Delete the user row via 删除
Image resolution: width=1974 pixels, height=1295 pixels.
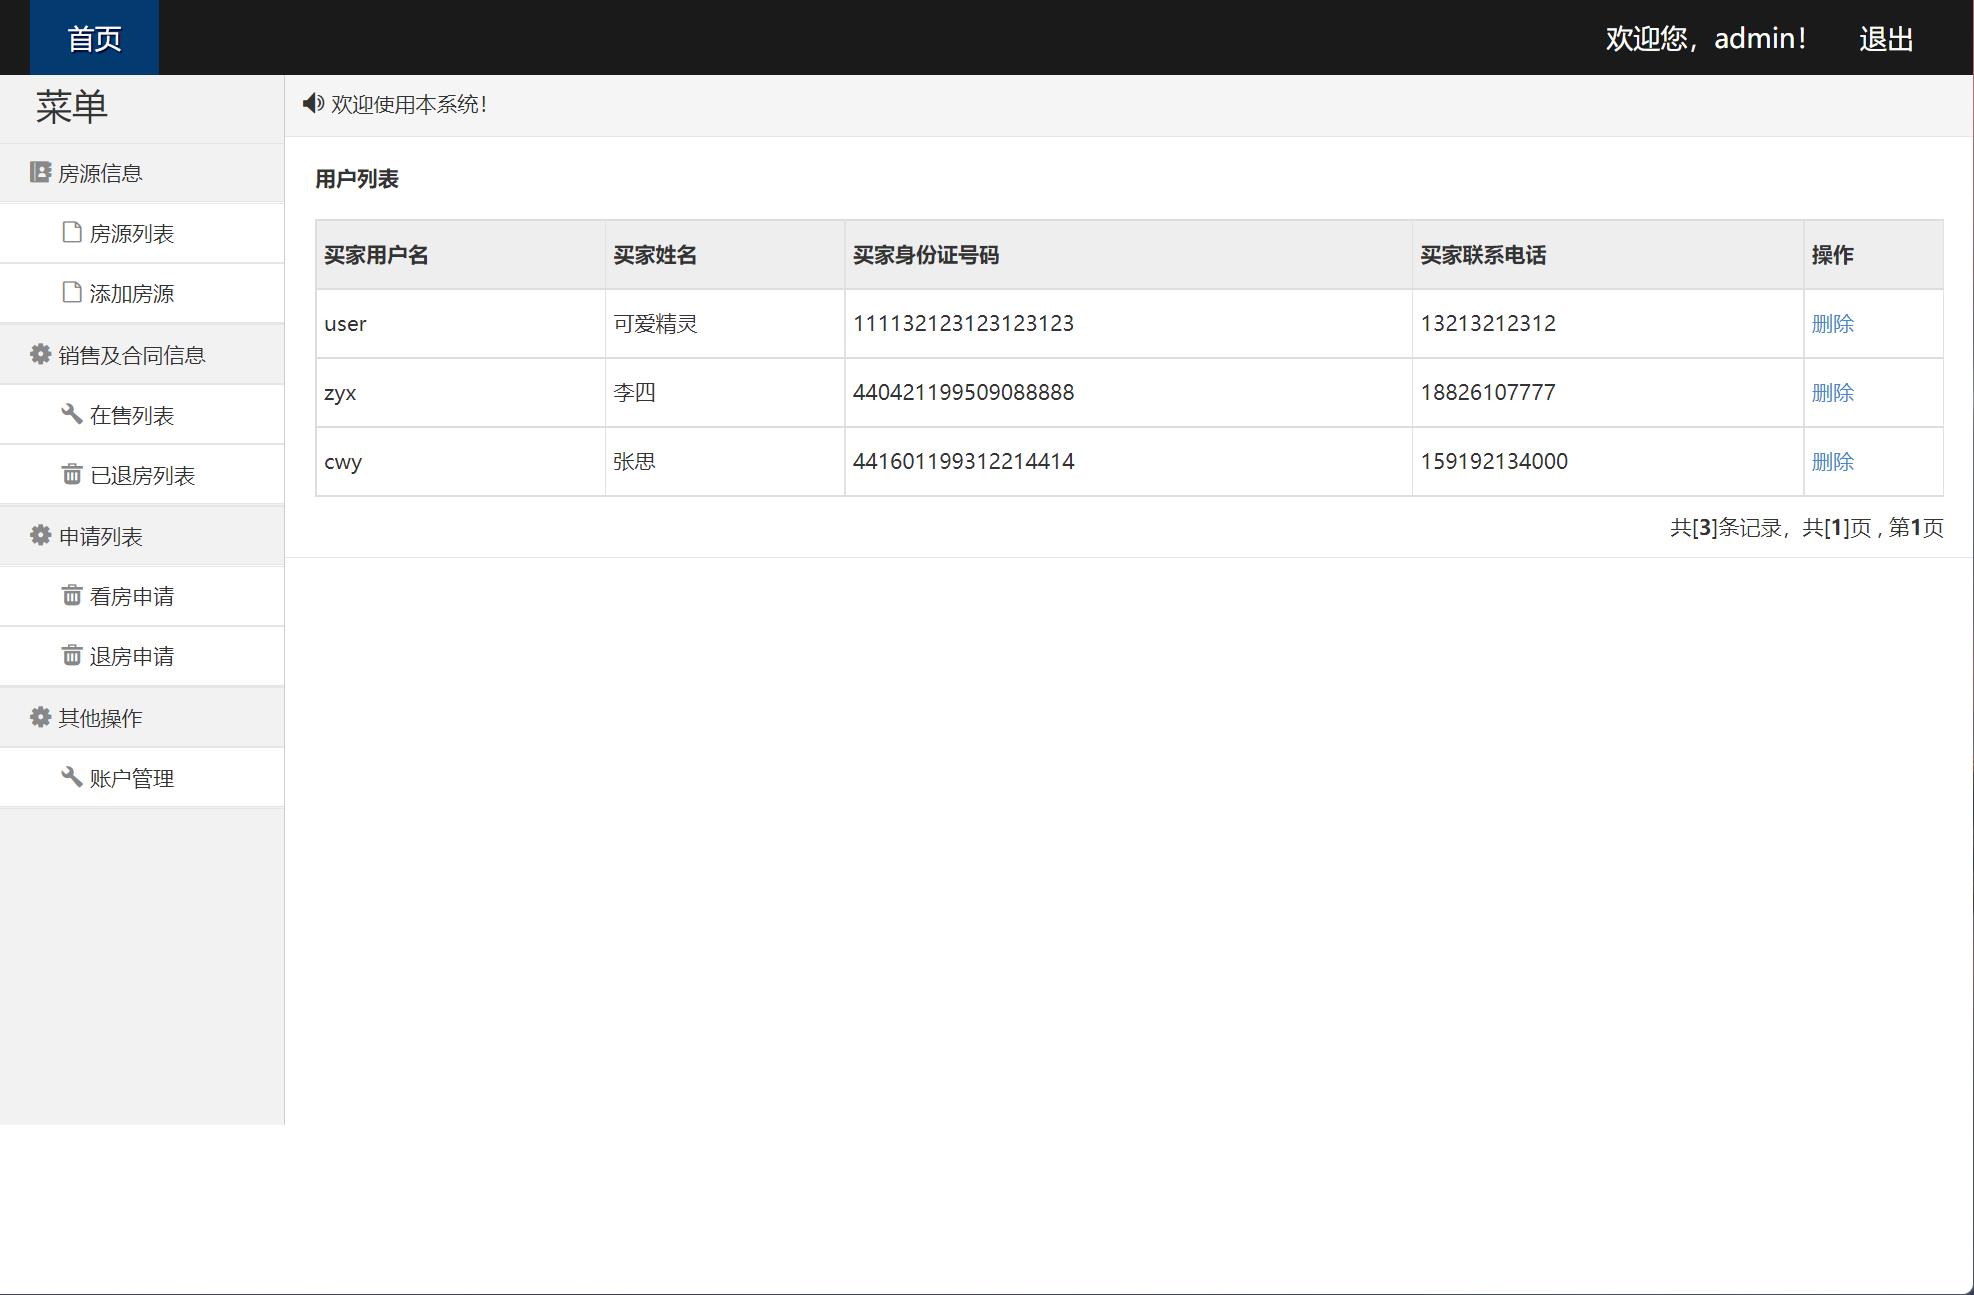(x=1832, y=324)
